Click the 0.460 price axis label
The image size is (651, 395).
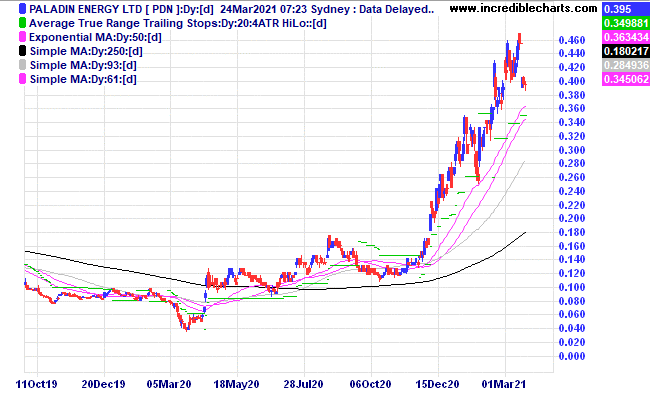(x=572, y=40)
